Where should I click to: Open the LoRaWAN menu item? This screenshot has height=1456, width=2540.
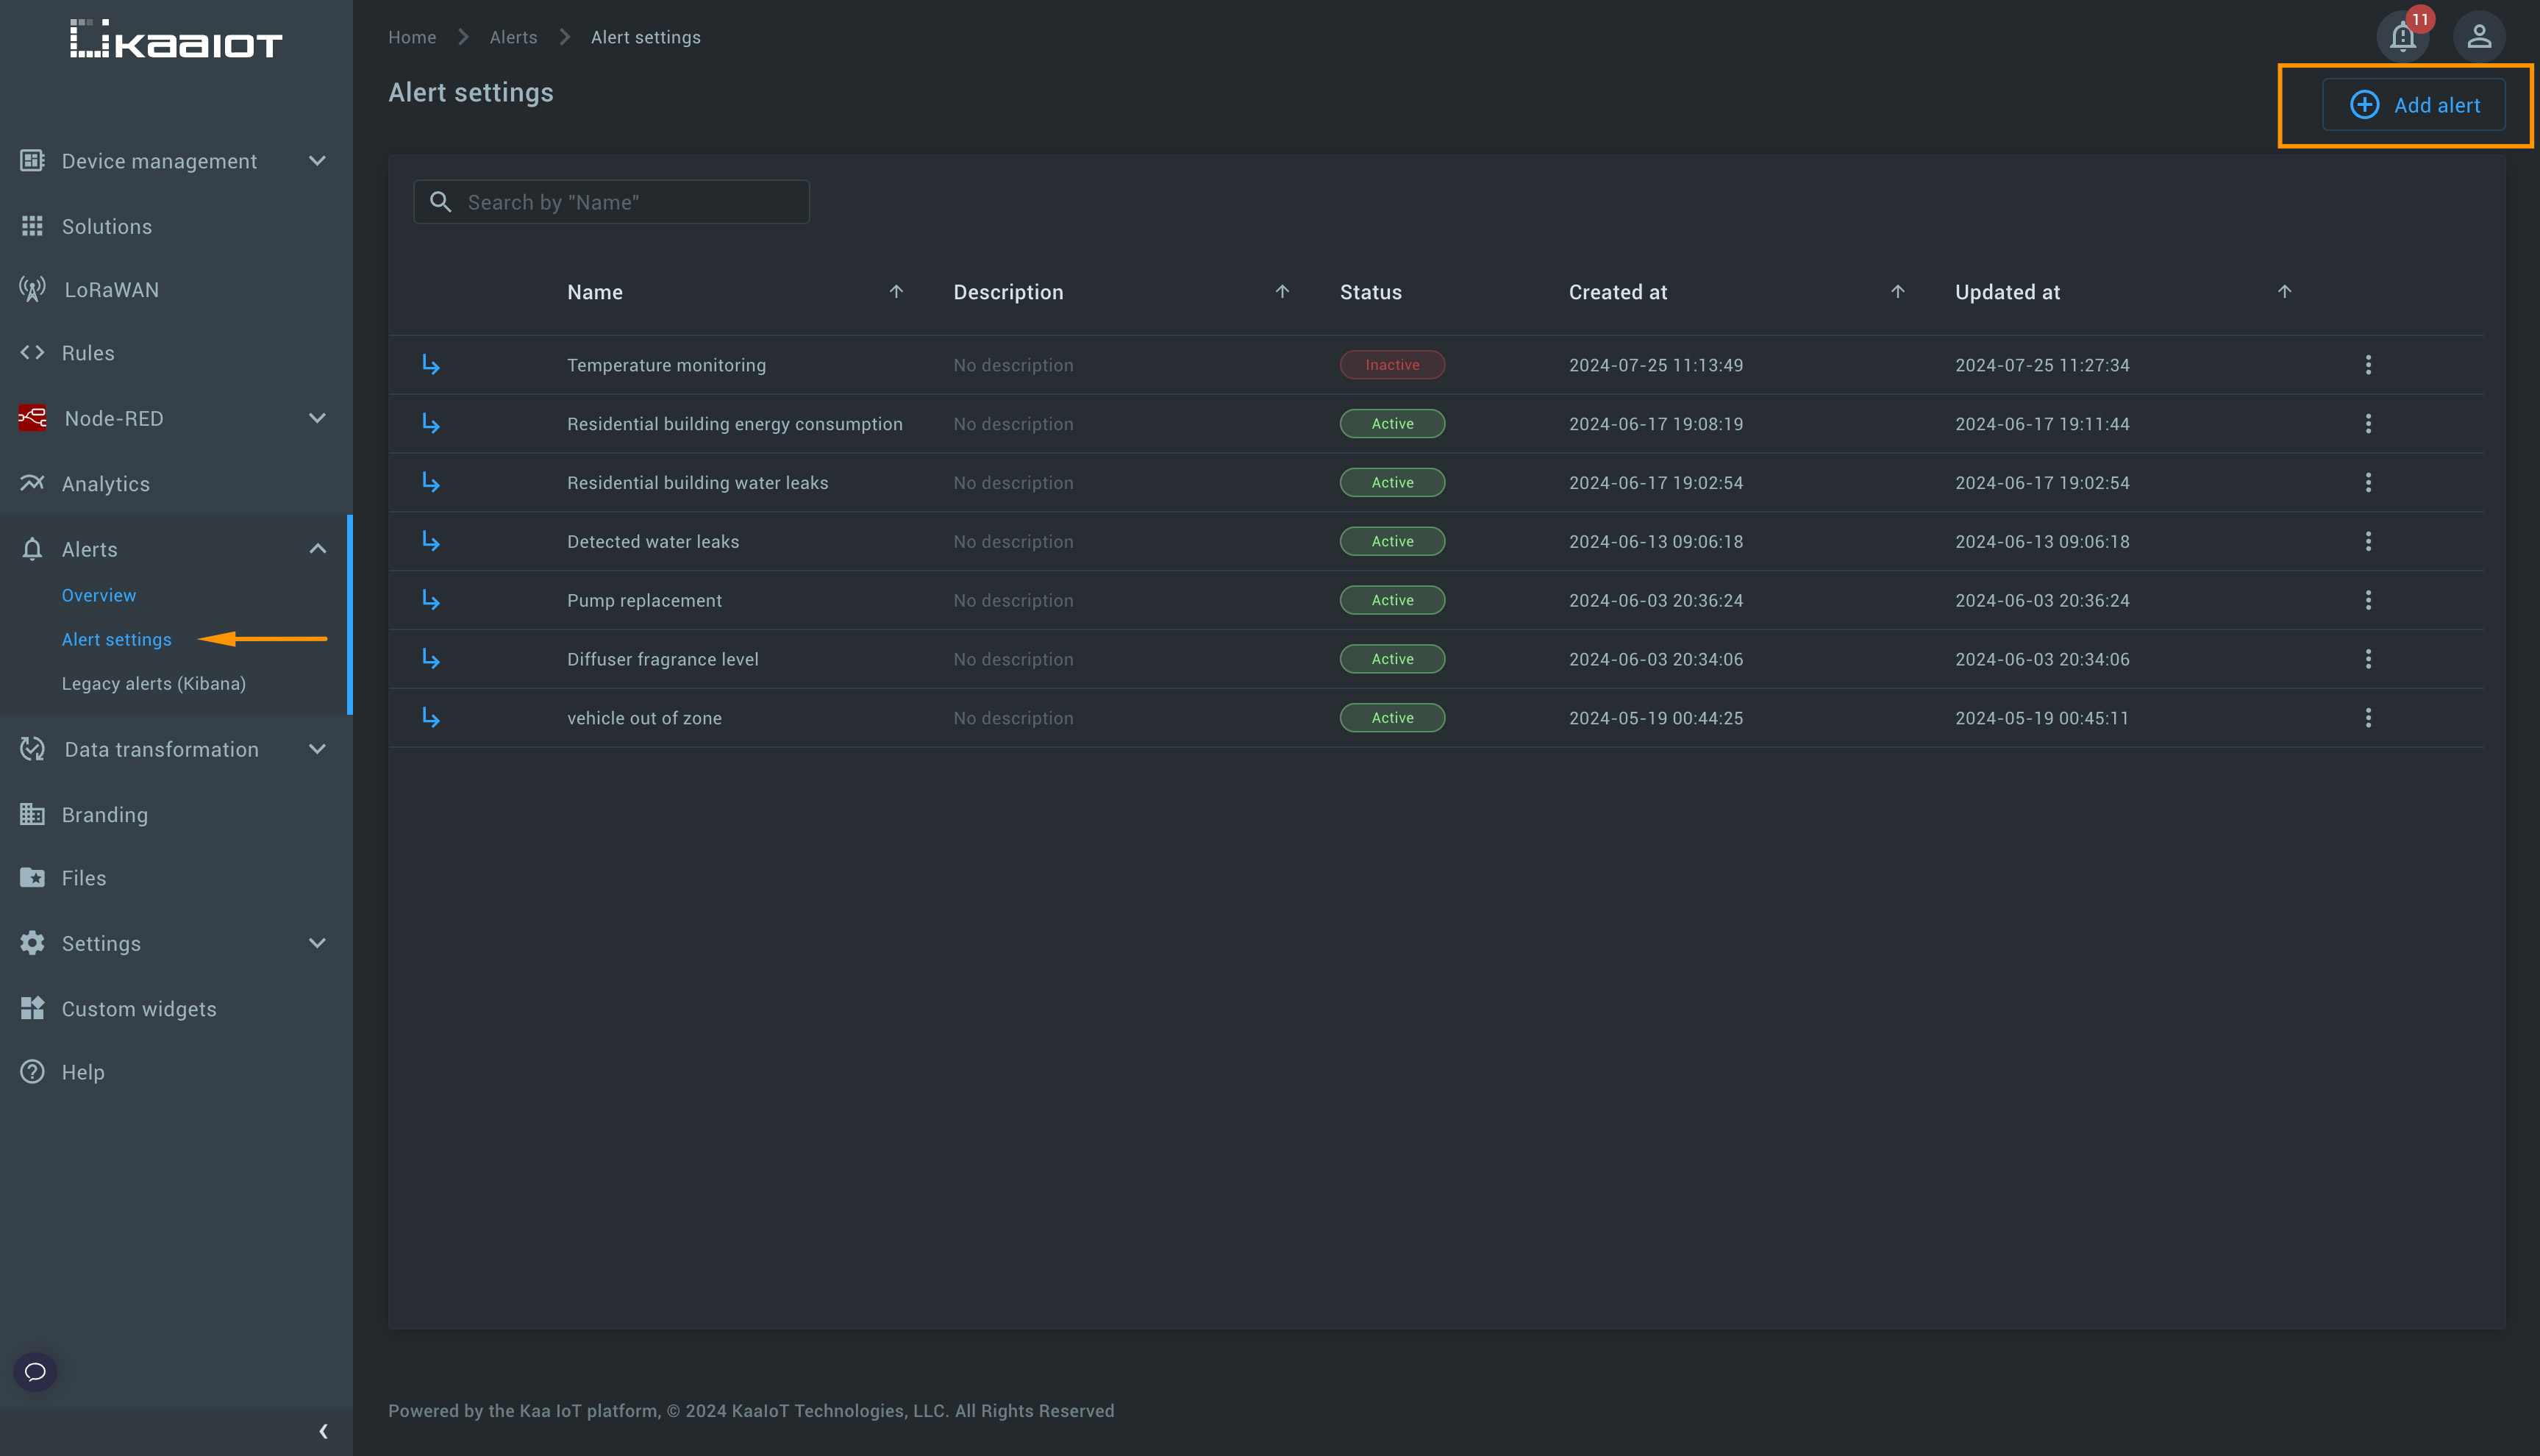(112, 290)
